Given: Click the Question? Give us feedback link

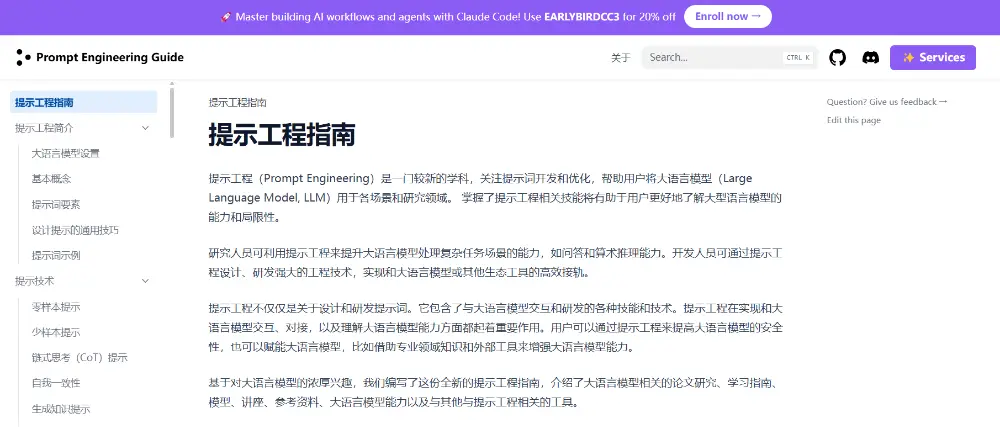Looking at the screenshot, I should (x=887, y=102).
